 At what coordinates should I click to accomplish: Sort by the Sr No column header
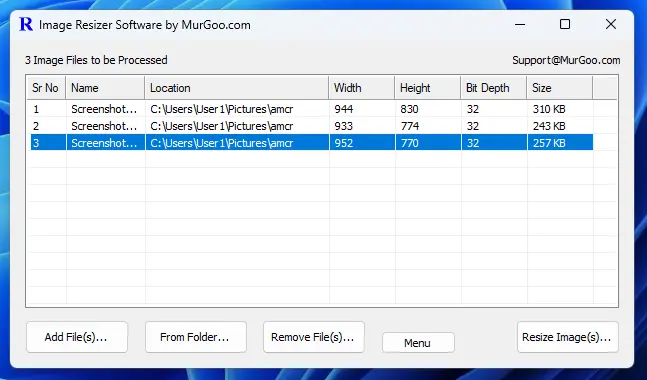point(46,88)
